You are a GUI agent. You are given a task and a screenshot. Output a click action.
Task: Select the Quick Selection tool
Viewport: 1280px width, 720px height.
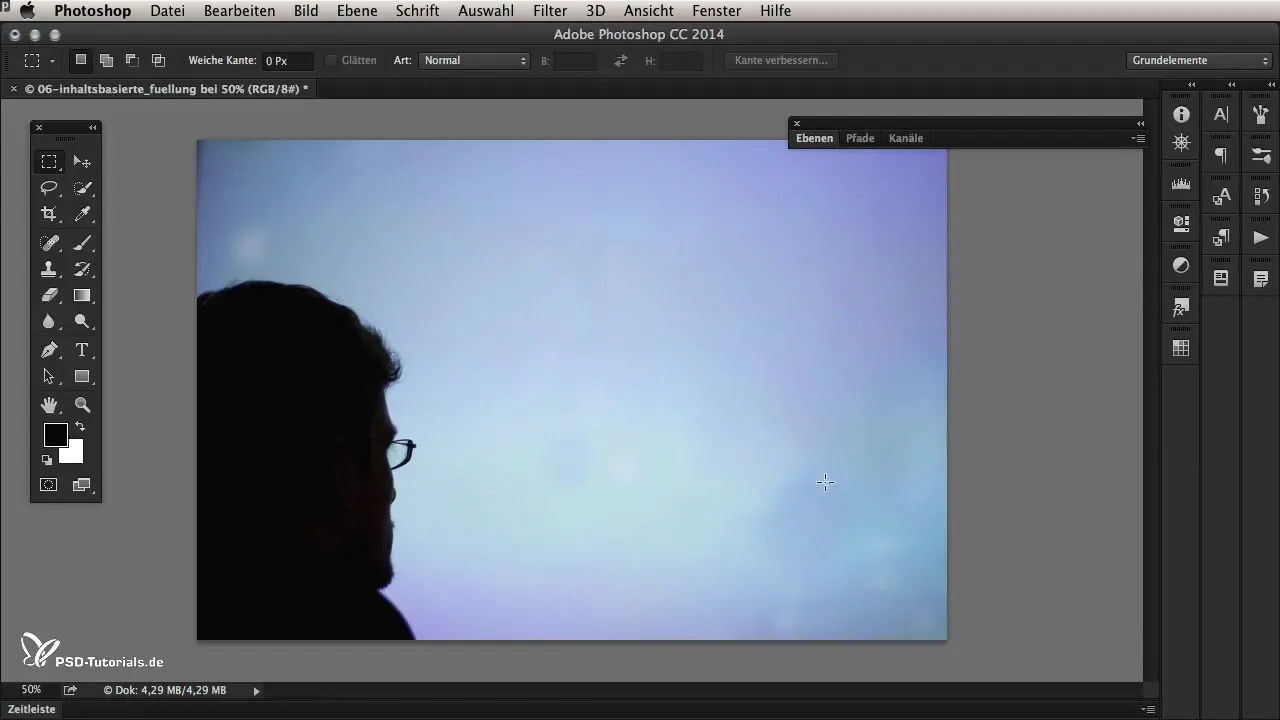82,188
